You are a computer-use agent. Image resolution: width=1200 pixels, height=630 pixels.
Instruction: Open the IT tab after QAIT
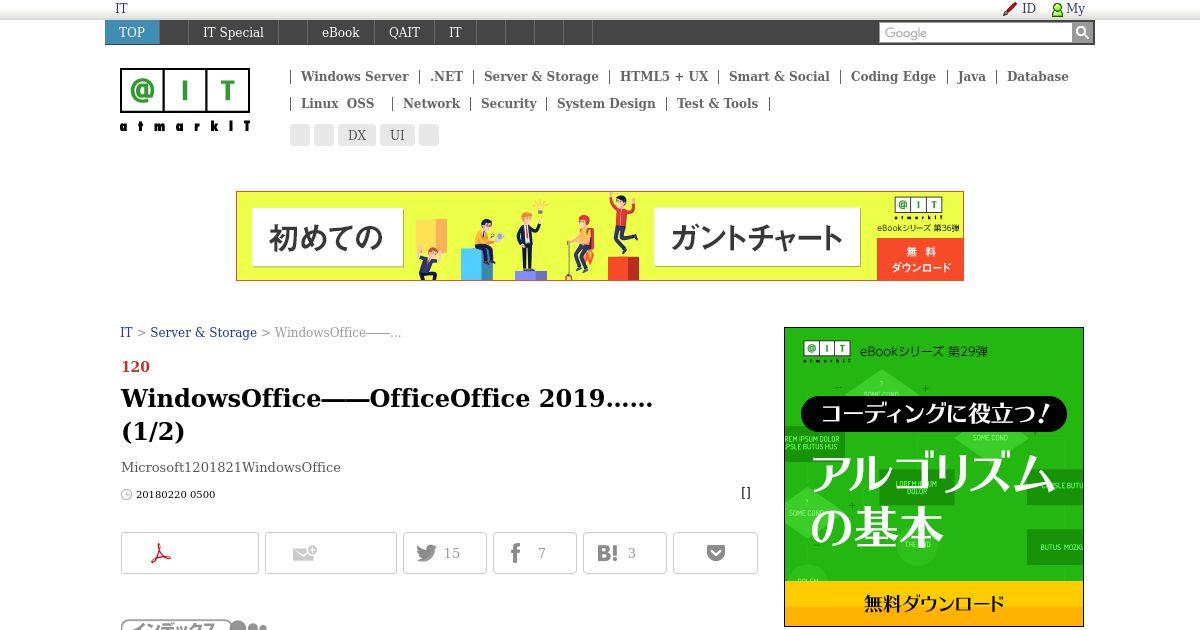tap(455, 32)
